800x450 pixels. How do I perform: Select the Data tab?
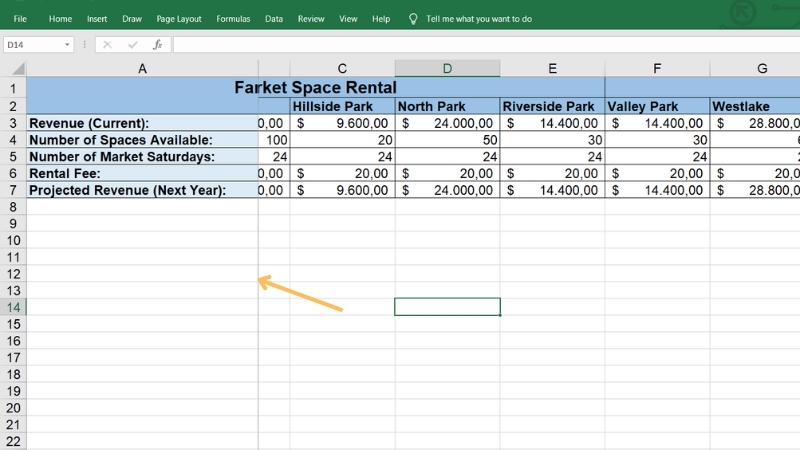pyautogui.click(x=274, y=19)
